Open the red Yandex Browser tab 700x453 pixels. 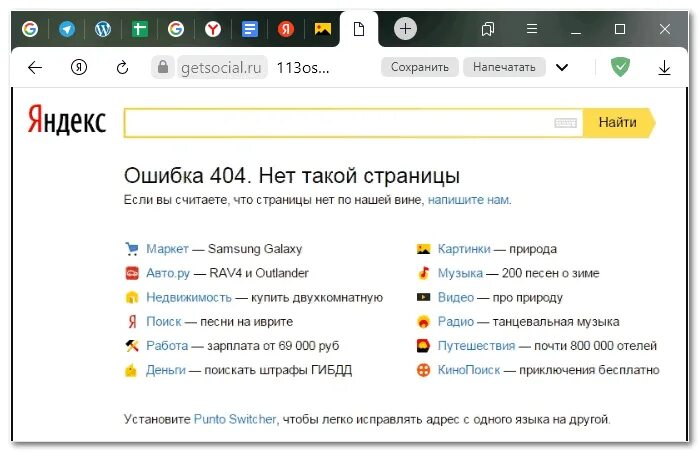pyautogui.click(x=213, y=29)
